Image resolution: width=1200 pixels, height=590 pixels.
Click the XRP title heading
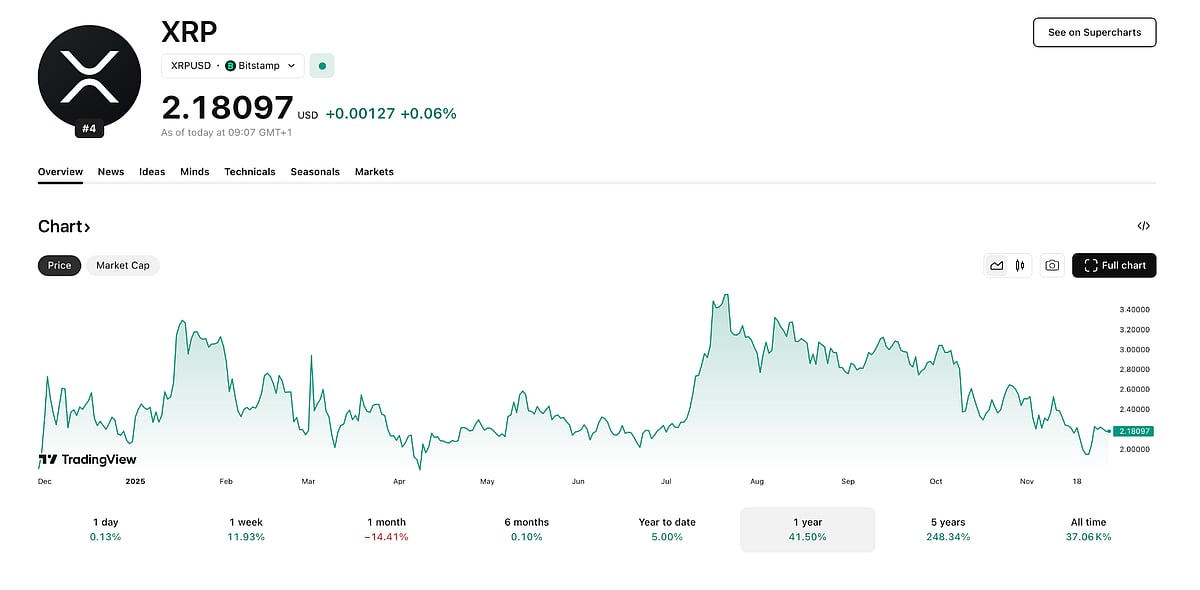point(189,31)
